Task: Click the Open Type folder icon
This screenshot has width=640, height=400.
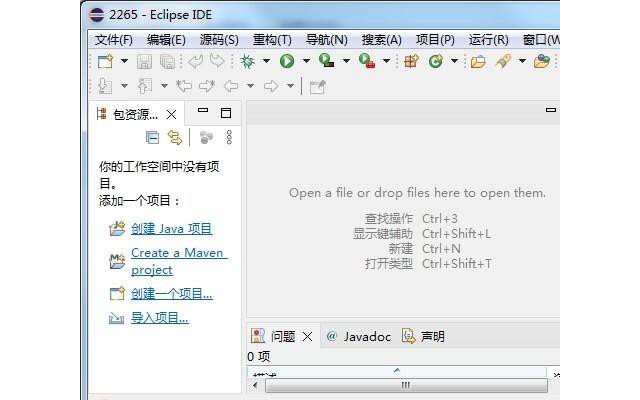Action: 478,62
